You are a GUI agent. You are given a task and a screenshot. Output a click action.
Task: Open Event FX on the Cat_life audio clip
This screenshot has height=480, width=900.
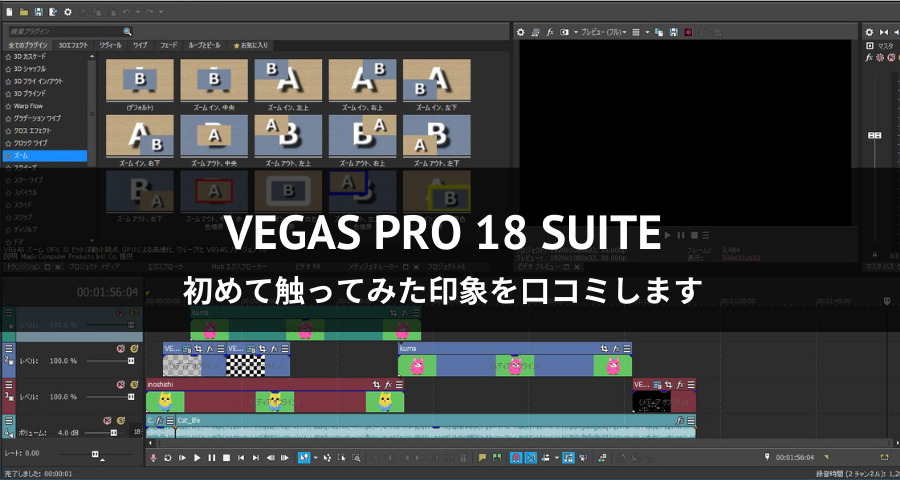point(680,420)
